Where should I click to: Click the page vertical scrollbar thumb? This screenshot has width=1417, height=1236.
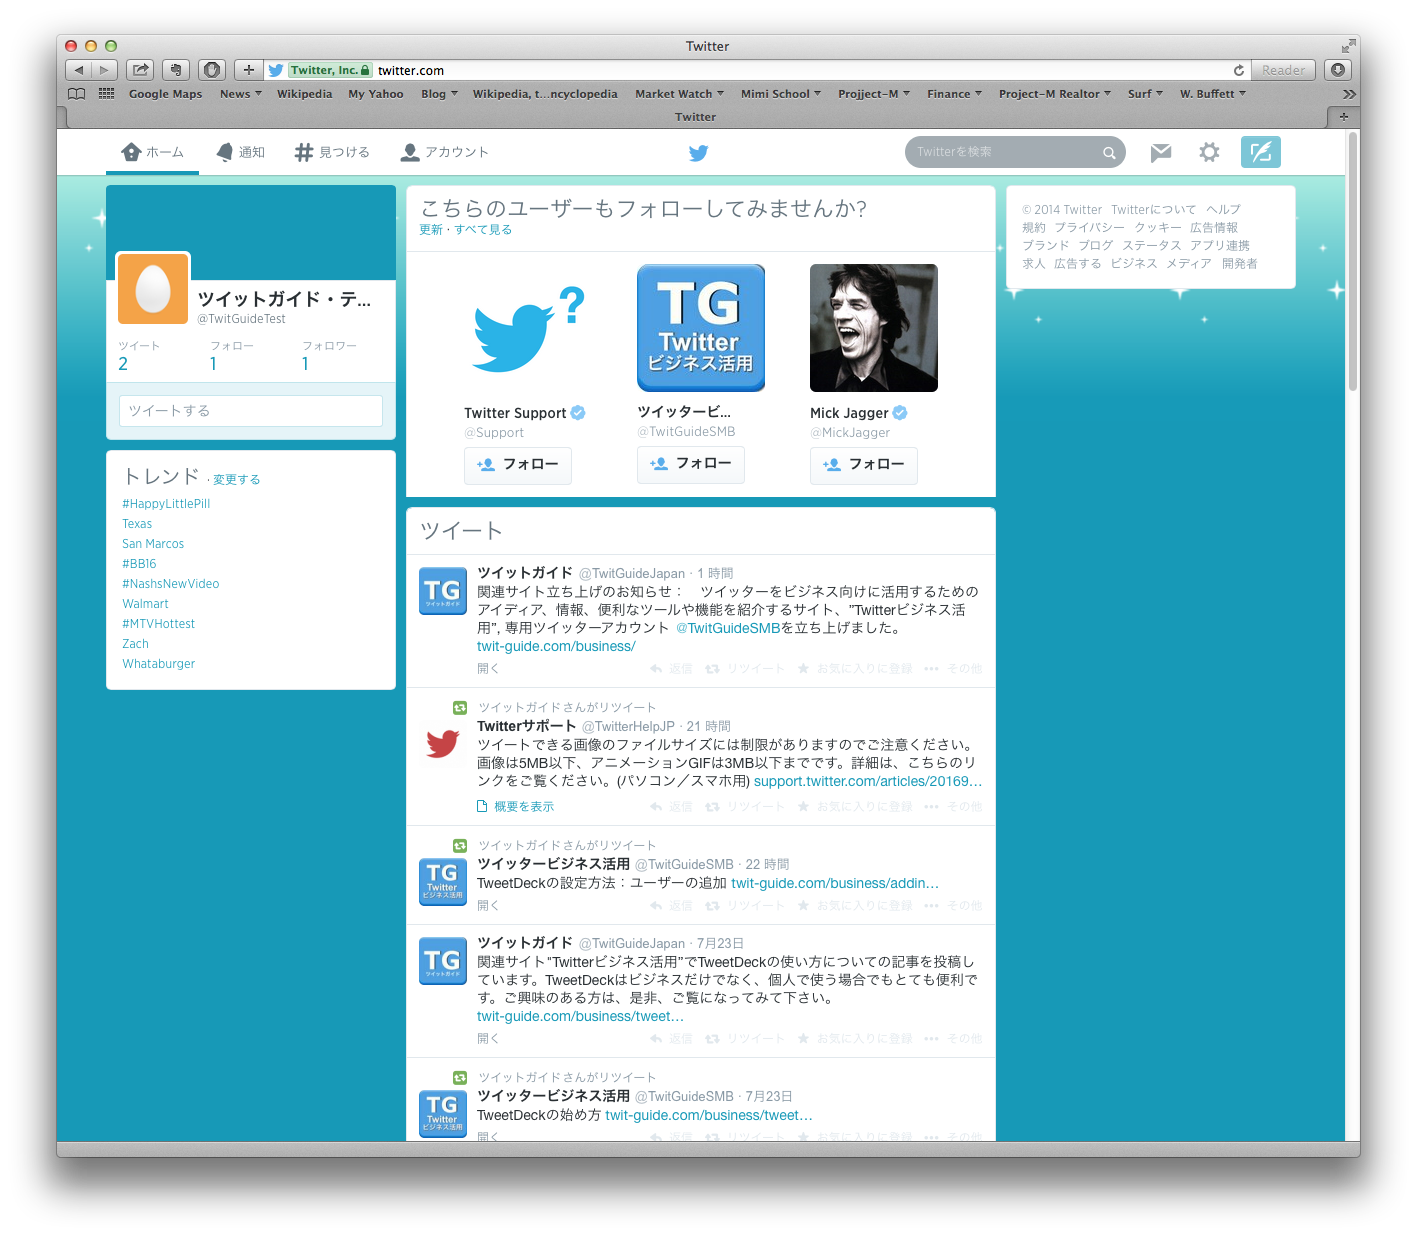(1353, 261)
